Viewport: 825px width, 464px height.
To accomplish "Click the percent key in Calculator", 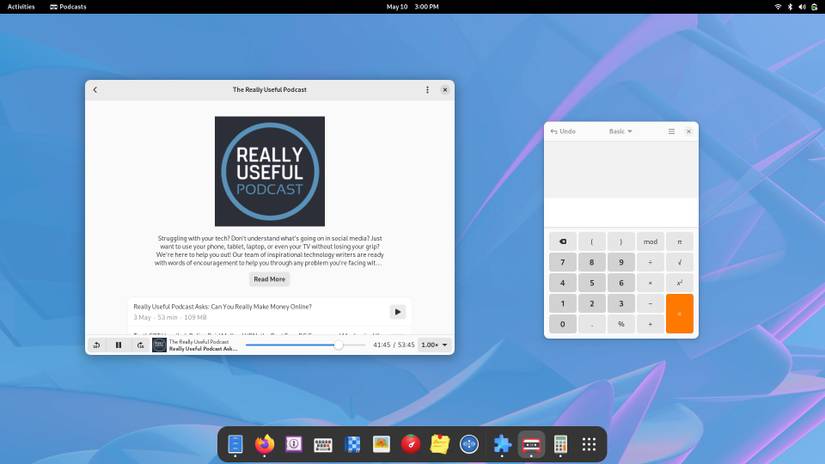I will click(x=621, y=324).
